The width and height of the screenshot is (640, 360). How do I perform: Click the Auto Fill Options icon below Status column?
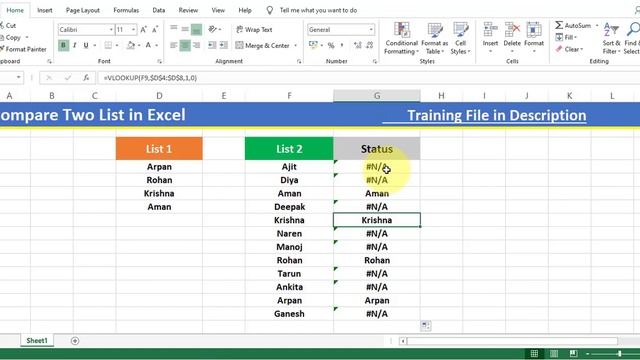coord(425,325)
